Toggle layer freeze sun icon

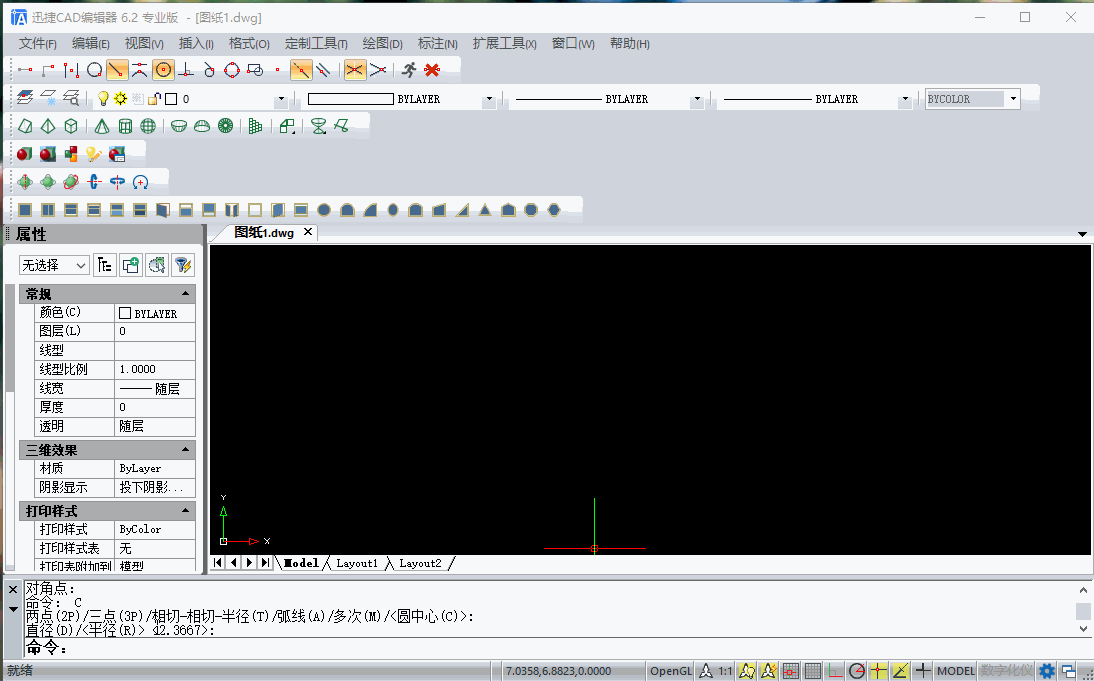pyautogui.click(x=121, y=98)
